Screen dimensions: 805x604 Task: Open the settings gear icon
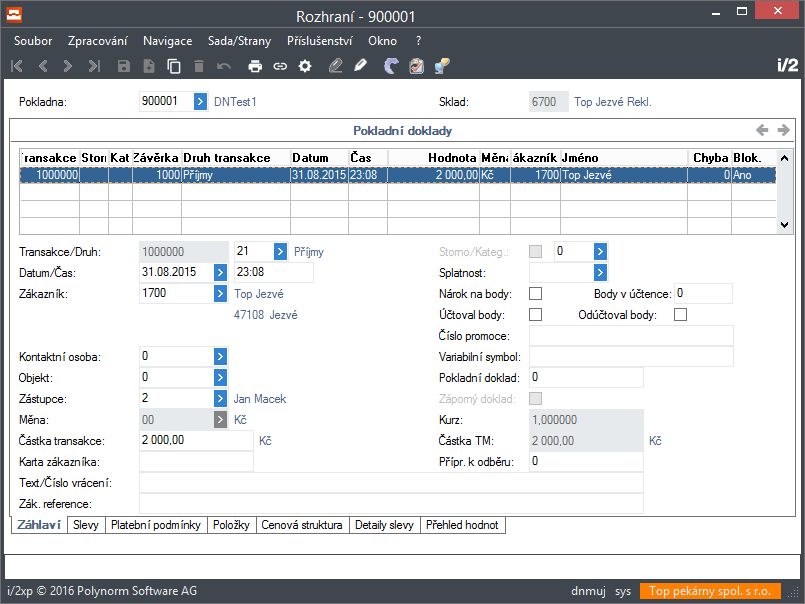point(305,66)
